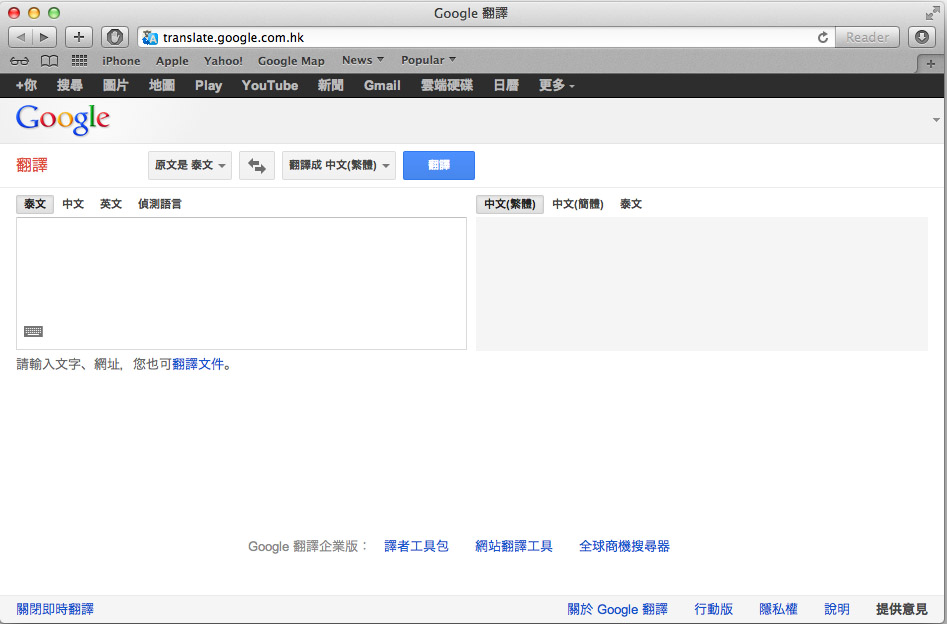
Task: Open 地圖 in the Google bar
Action: tap(162, 85)
